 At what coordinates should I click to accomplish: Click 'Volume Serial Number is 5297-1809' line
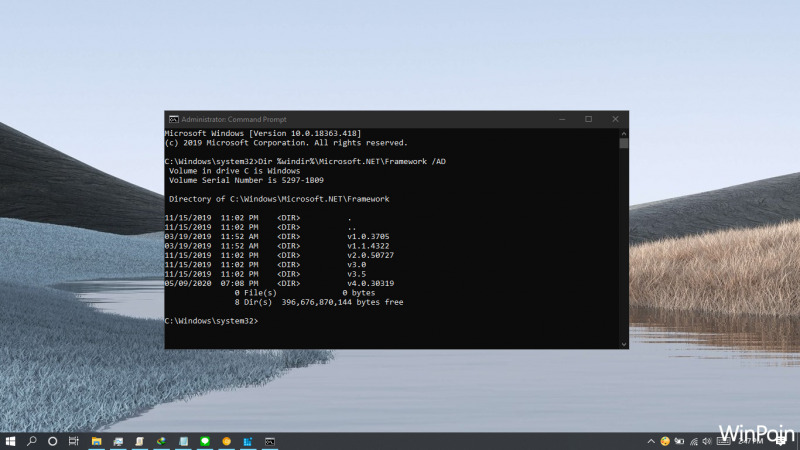[246, 180]
